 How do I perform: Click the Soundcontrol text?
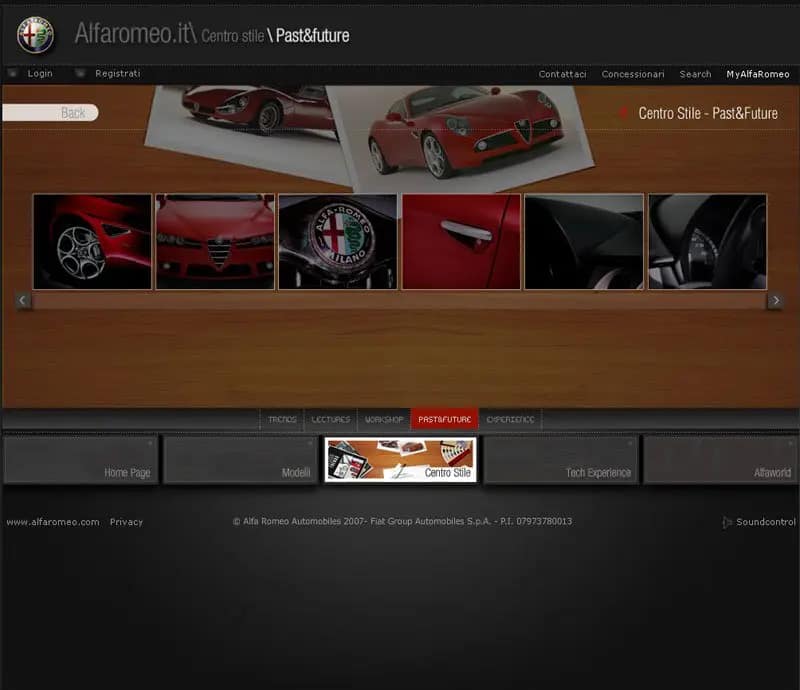tap(766, 522)
